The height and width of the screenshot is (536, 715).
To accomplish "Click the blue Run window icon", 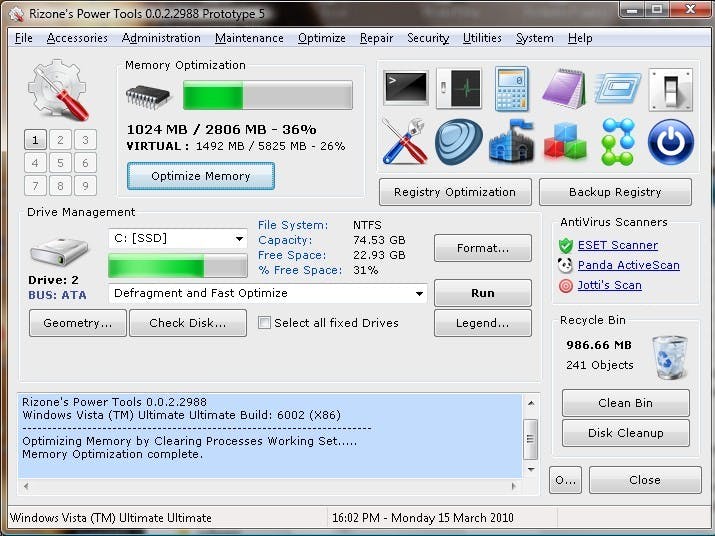I will click(618, 87).
